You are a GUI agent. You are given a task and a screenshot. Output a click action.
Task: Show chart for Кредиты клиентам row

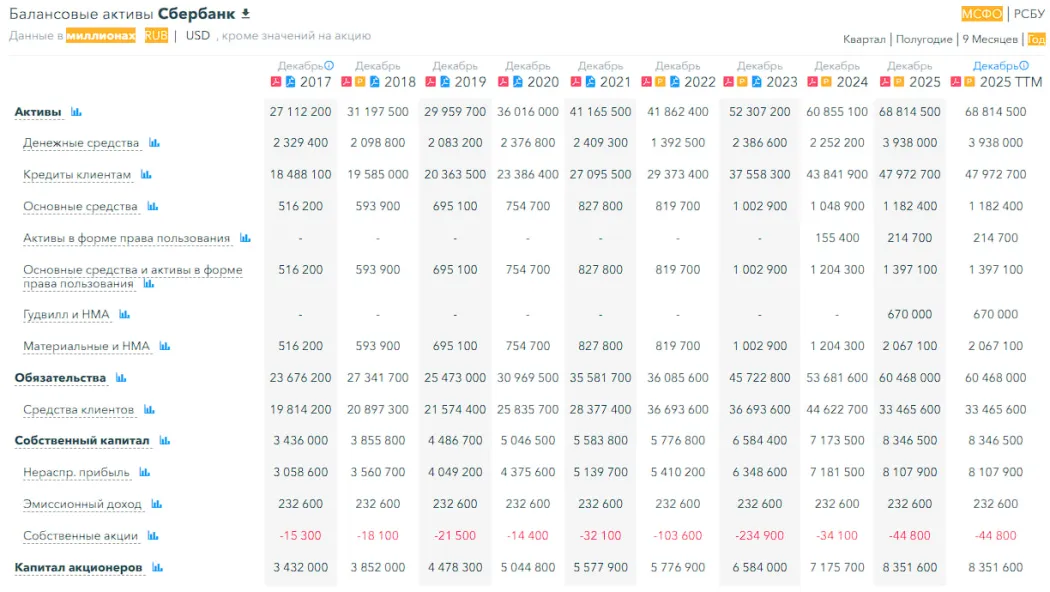pyautogui.click(x=146, y=175)
